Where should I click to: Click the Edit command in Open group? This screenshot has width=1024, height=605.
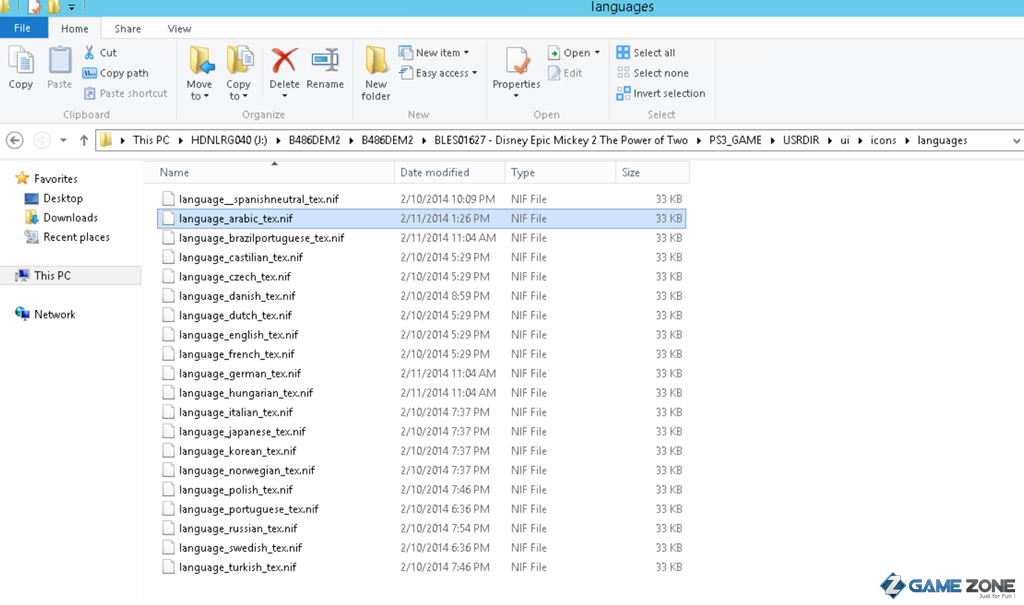pos(565,73)
